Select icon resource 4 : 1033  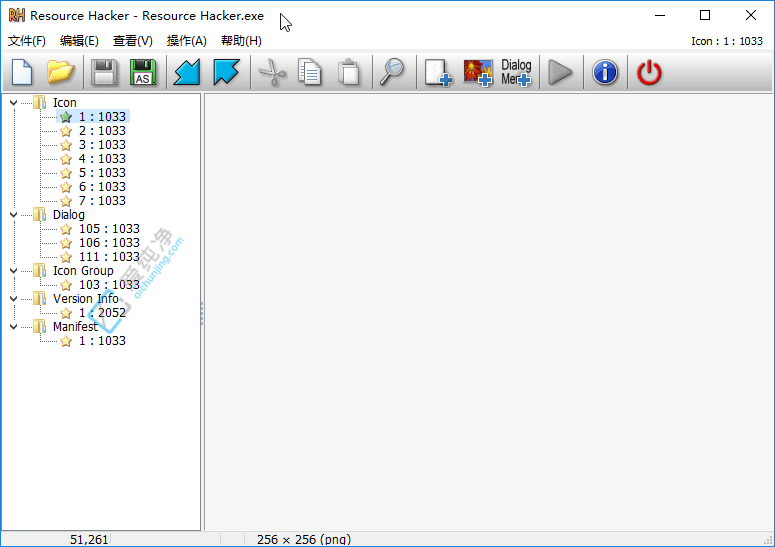pos(102,159)
